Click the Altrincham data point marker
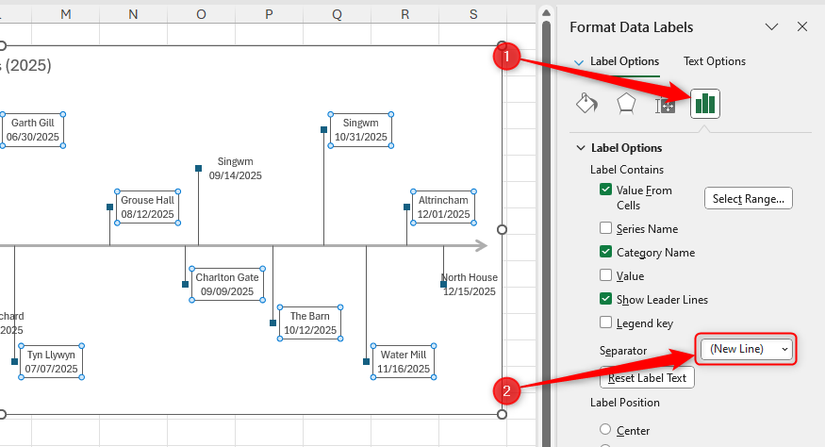 (x=407, y=207)
